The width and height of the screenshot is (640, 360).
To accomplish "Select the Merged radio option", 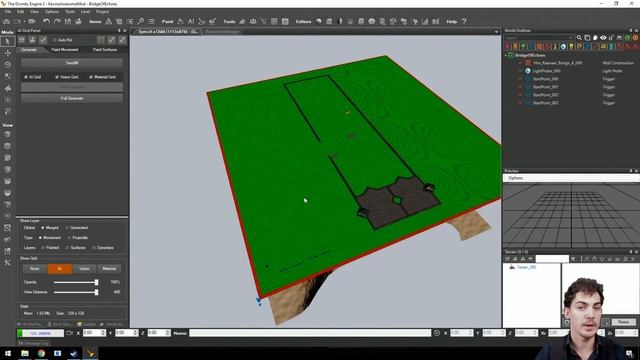I will click(42, 228).
